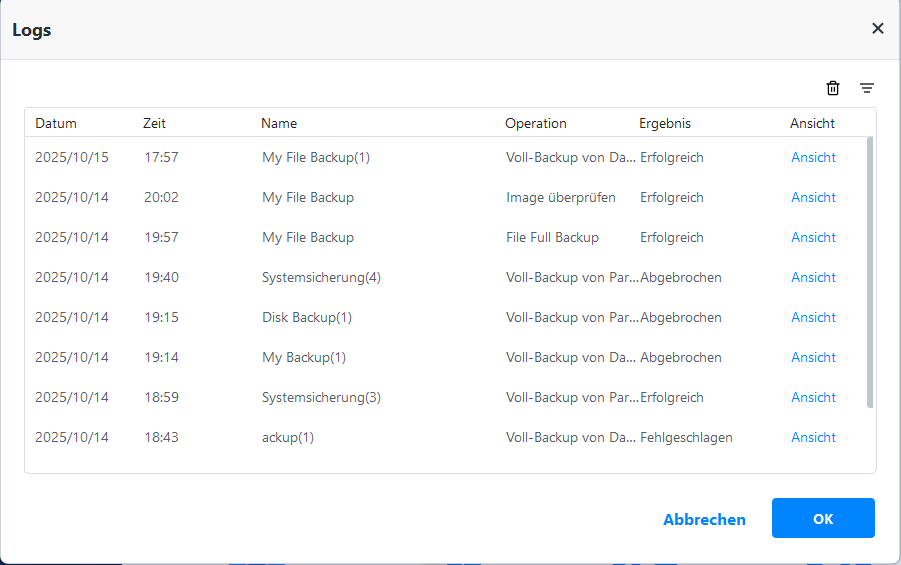The image size is (901, 565).
Task: Close the Logs dialog with the X
Action: point(878,28)
